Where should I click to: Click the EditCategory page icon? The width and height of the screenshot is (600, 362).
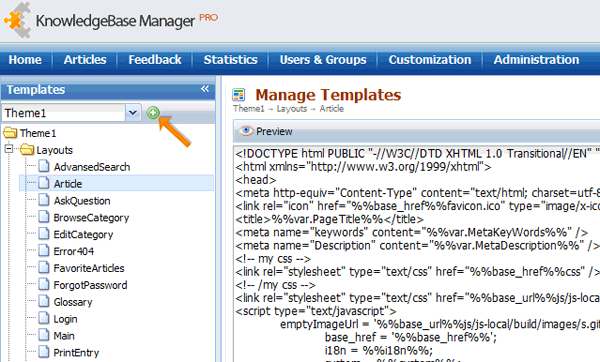(x=44, y=234)
